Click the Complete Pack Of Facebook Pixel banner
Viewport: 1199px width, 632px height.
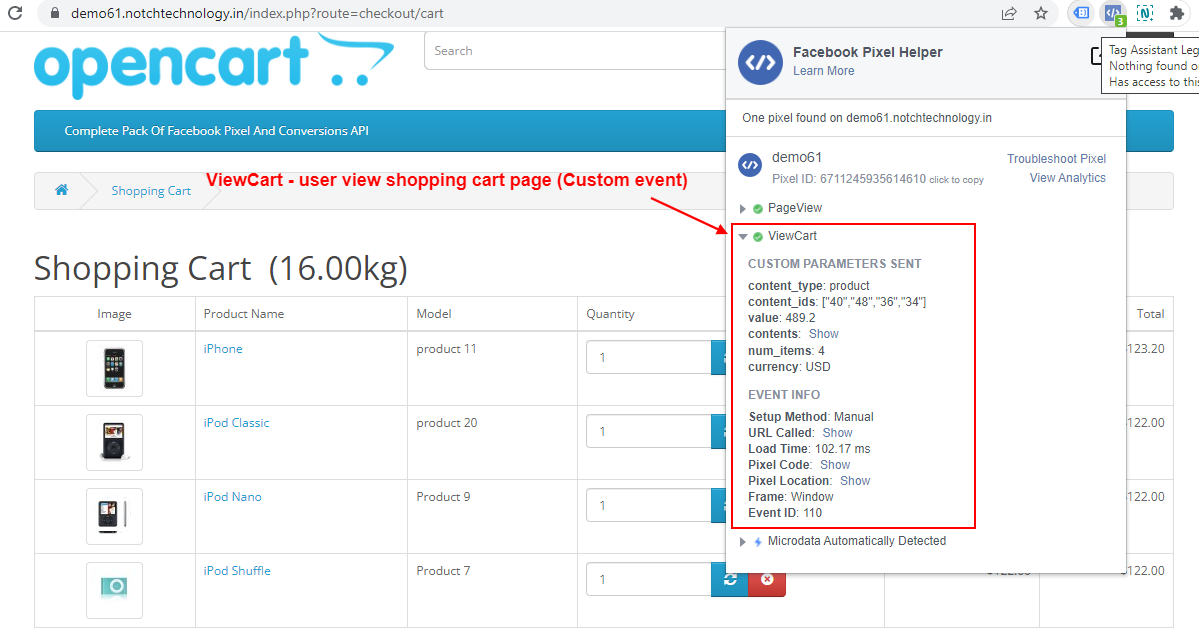216,131
